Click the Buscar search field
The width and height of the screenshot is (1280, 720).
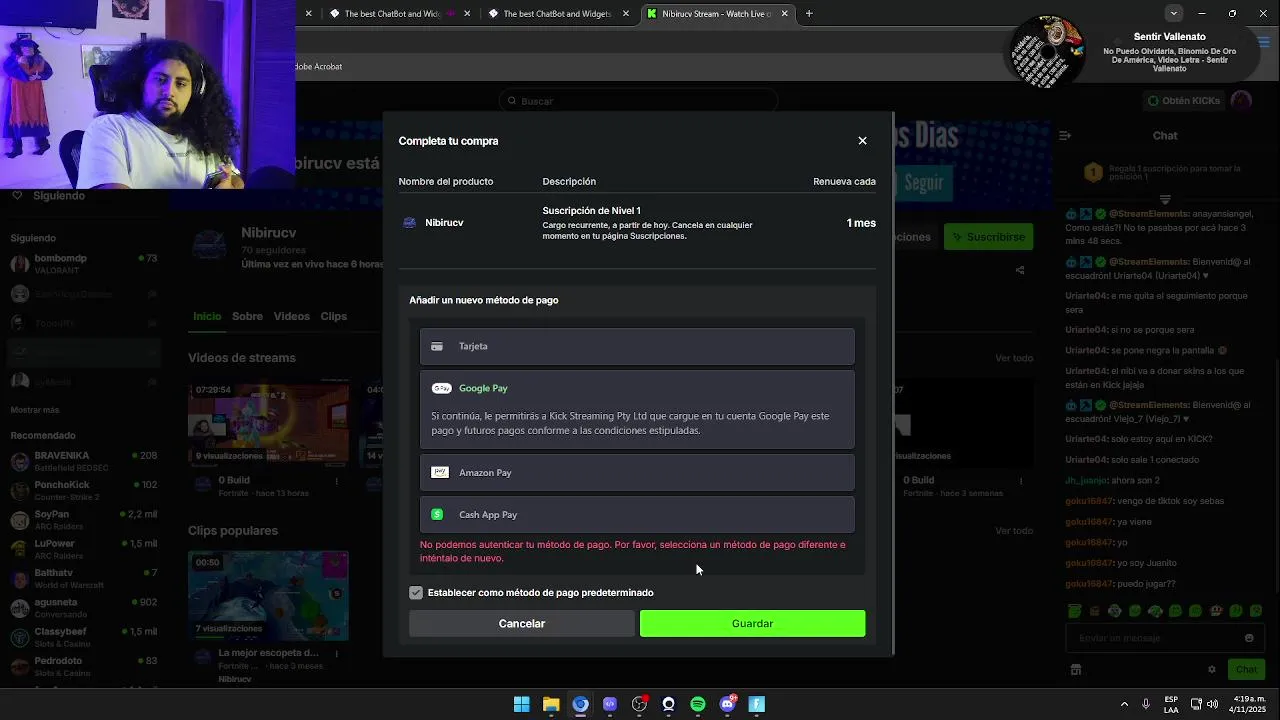pyautogui.click(x=638, y=101)
